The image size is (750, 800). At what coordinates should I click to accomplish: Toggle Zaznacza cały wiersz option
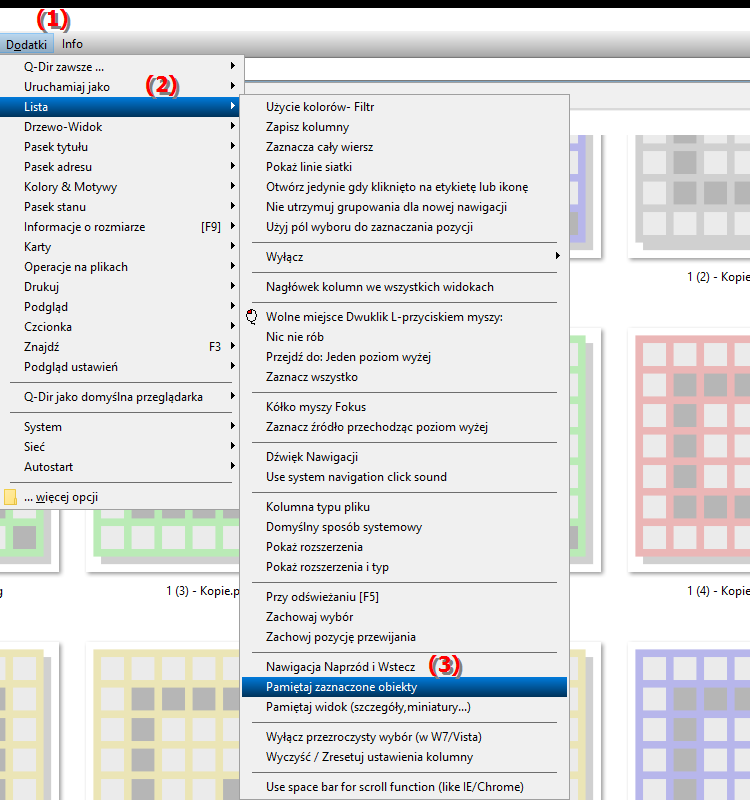(404, 147)
